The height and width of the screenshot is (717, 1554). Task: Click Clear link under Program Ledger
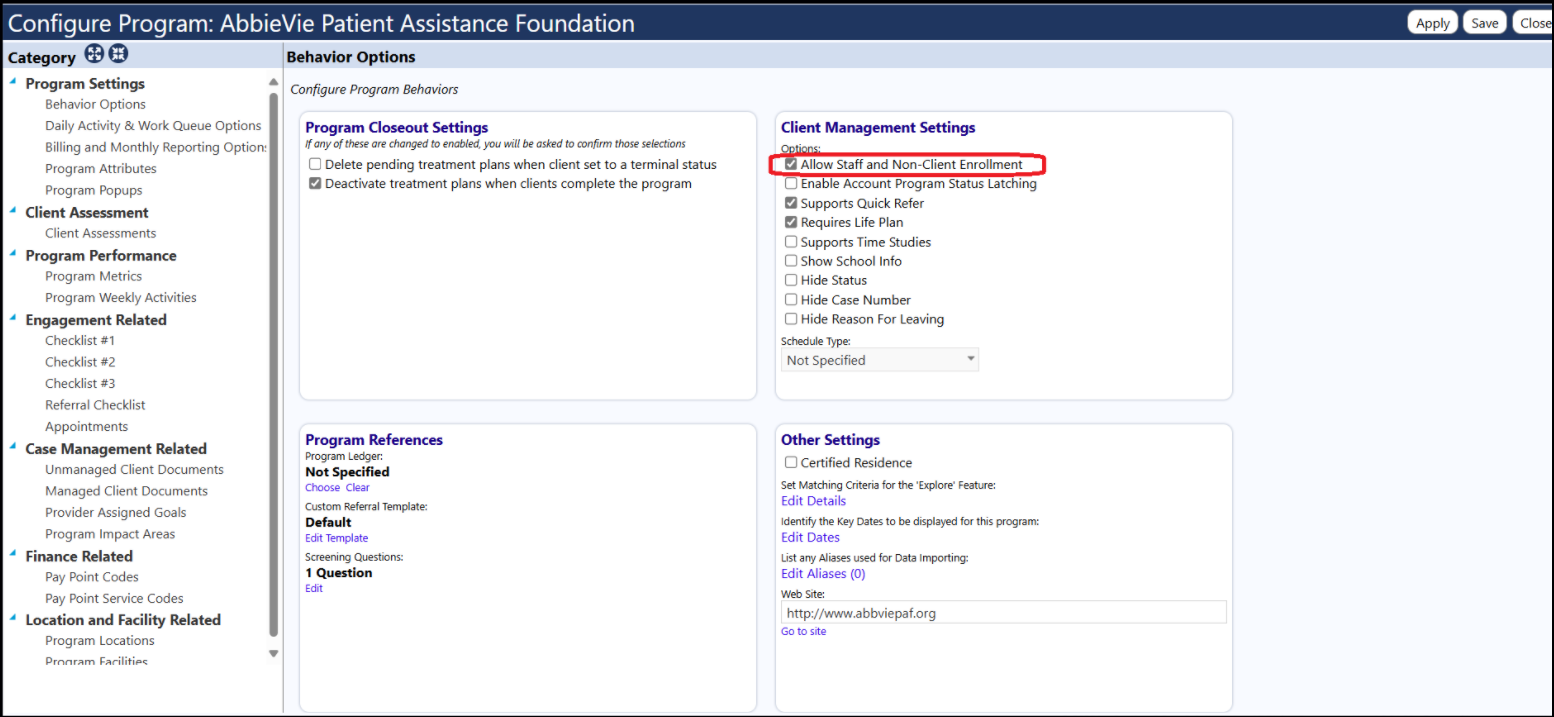tap(358, 488)
